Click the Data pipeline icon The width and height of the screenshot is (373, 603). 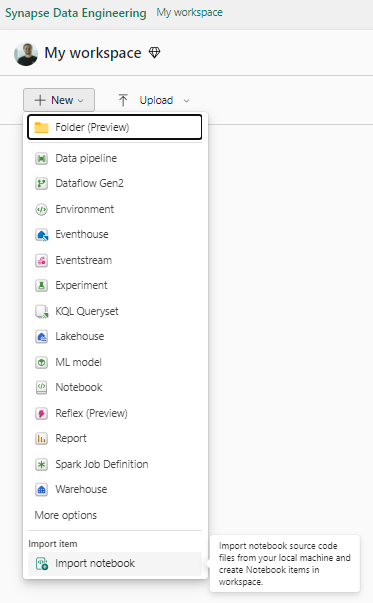click(x=42, y=158)
